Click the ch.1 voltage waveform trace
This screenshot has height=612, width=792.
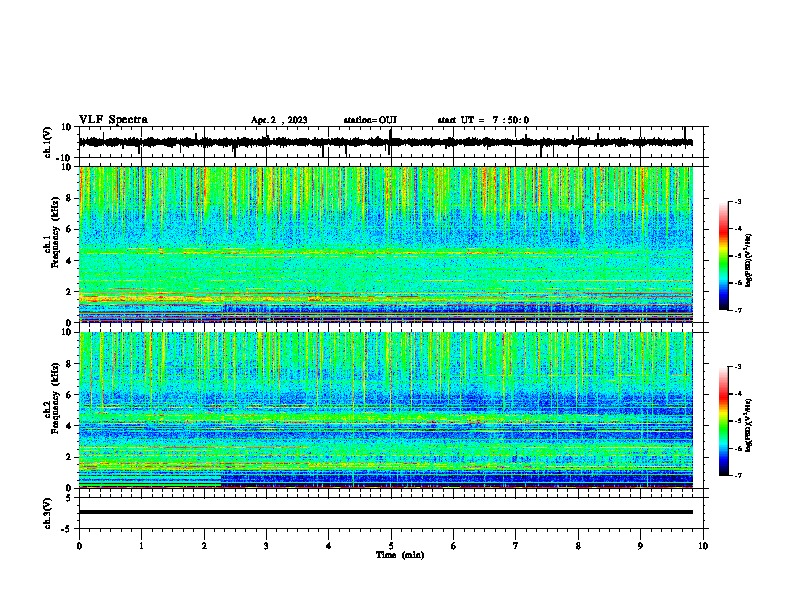point(386,142)
